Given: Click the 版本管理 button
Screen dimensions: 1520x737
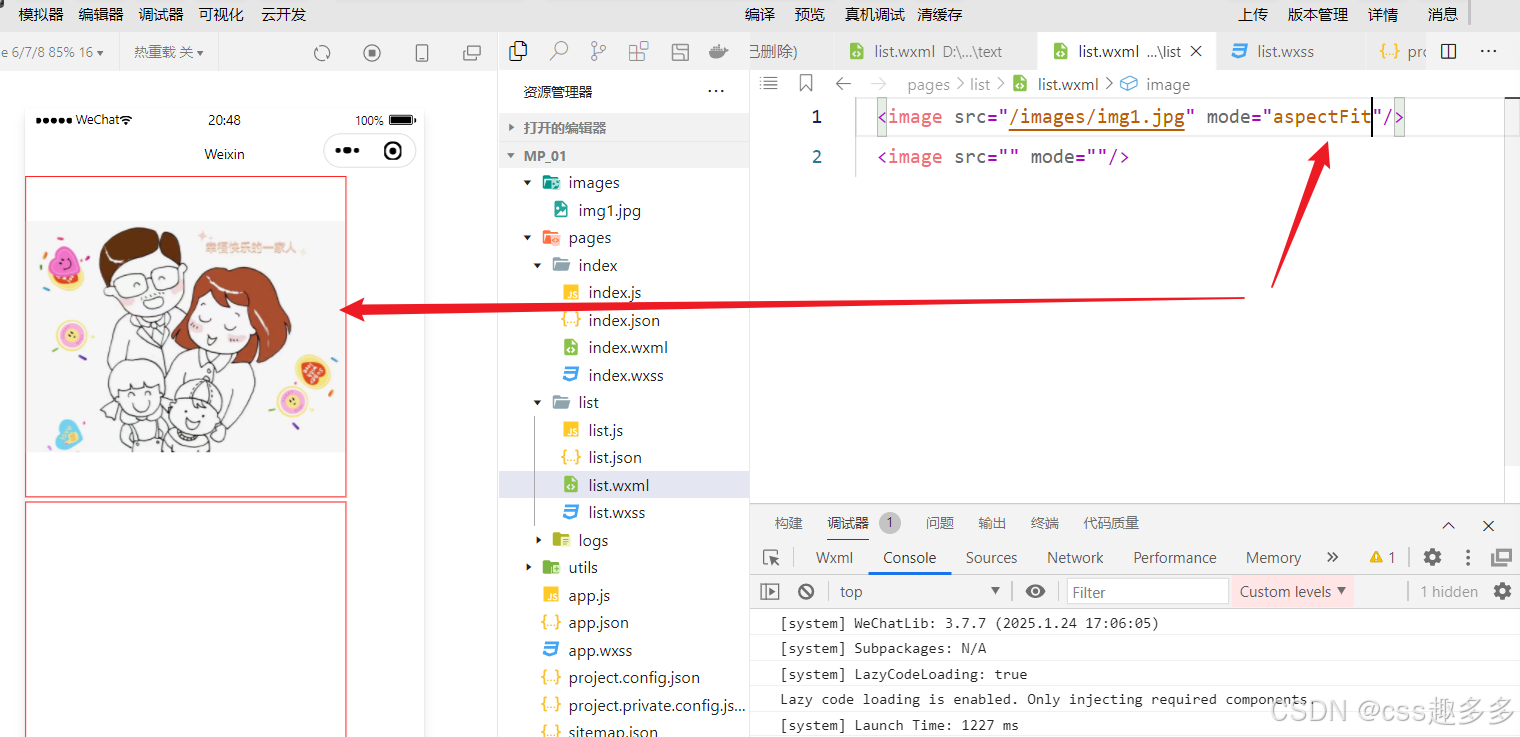Looking at the screenshot, I should click(x=1318, y=14).
